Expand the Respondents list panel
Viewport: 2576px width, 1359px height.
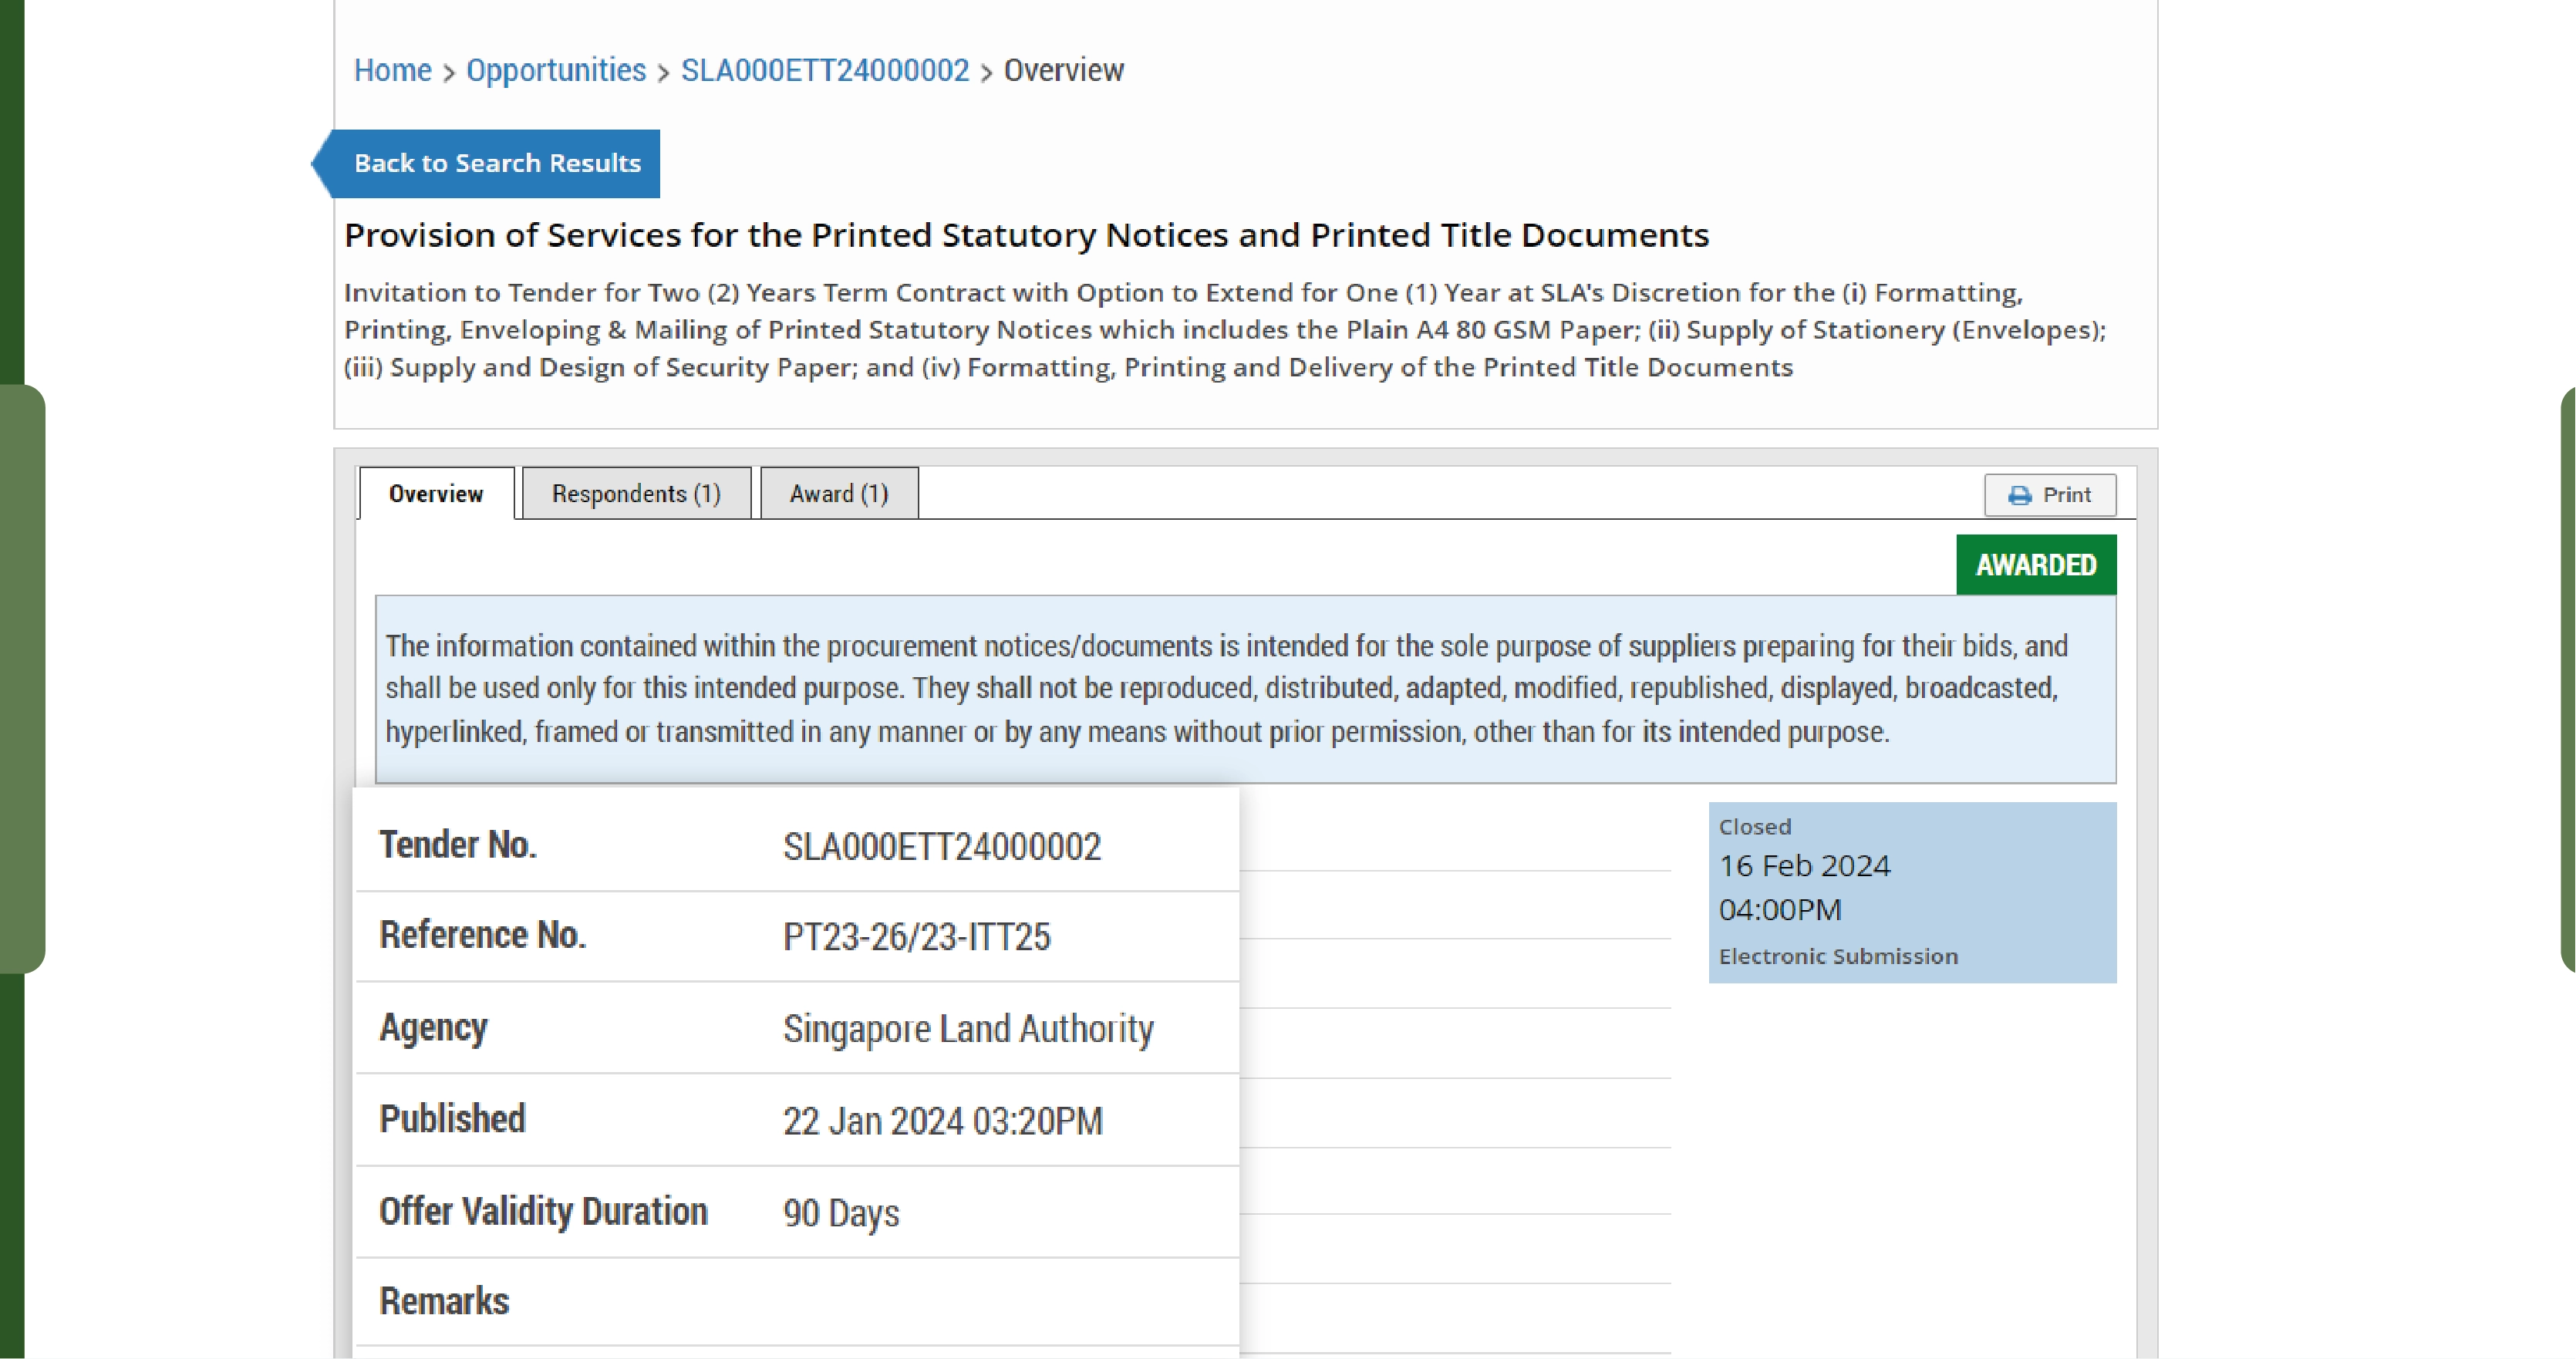coord(636,492)
